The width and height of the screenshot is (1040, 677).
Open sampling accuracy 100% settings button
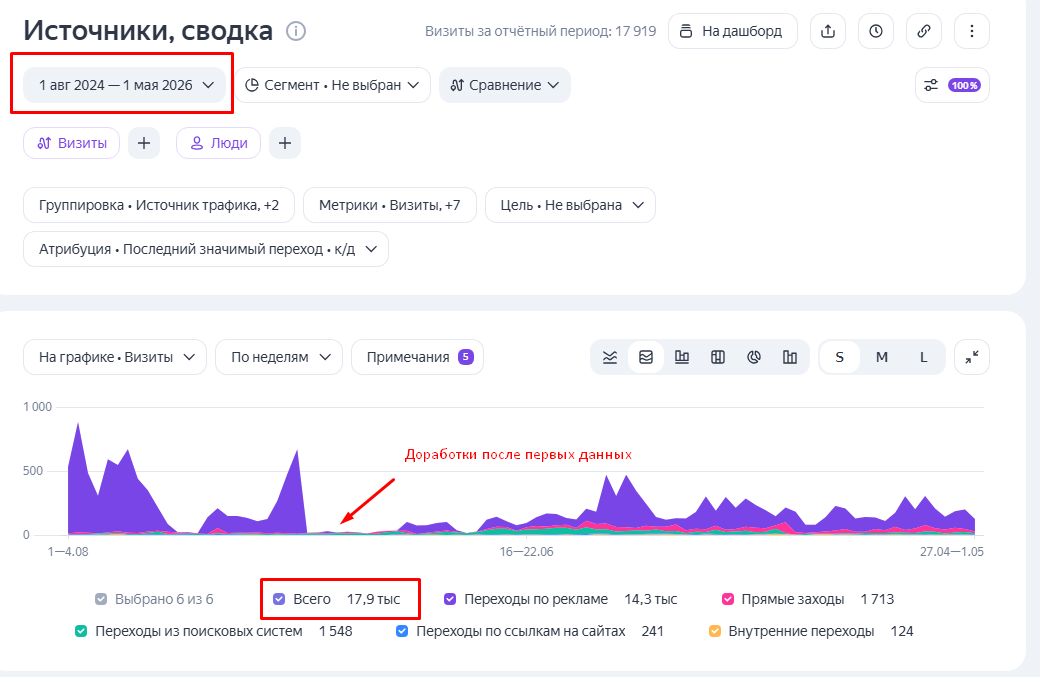952,85
